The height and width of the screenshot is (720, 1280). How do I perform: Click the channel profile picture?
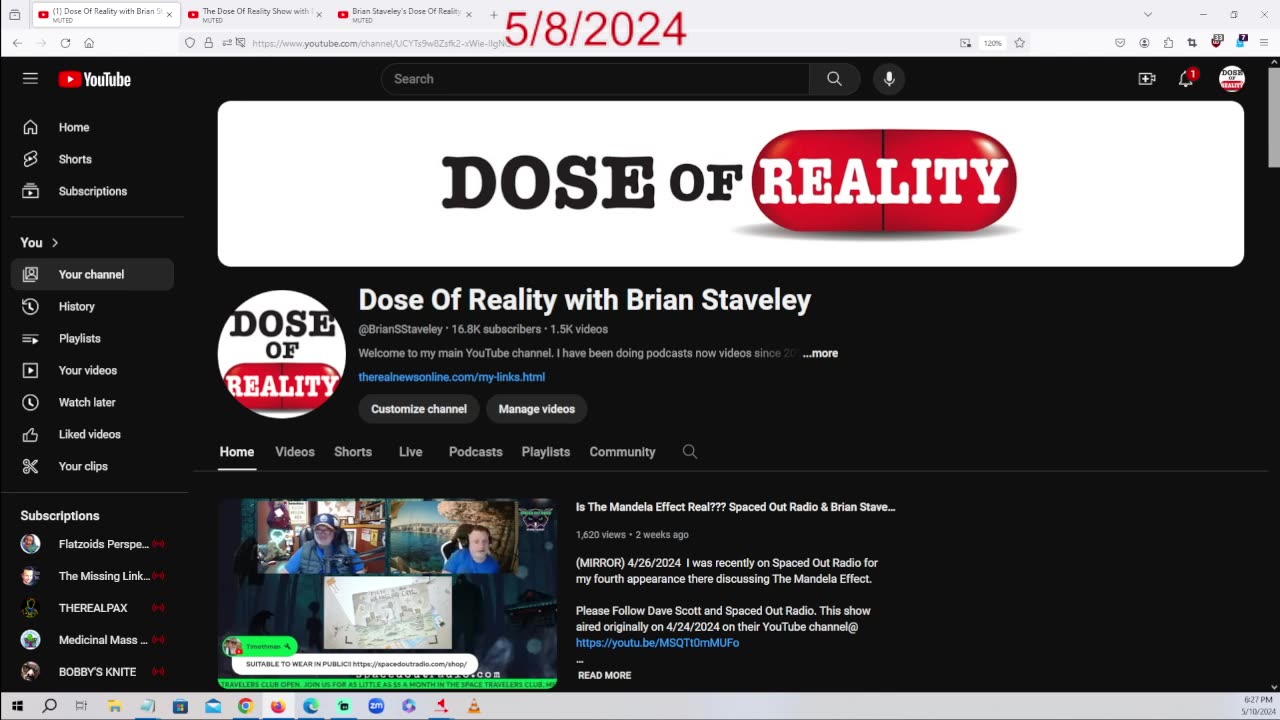(282, 354)
